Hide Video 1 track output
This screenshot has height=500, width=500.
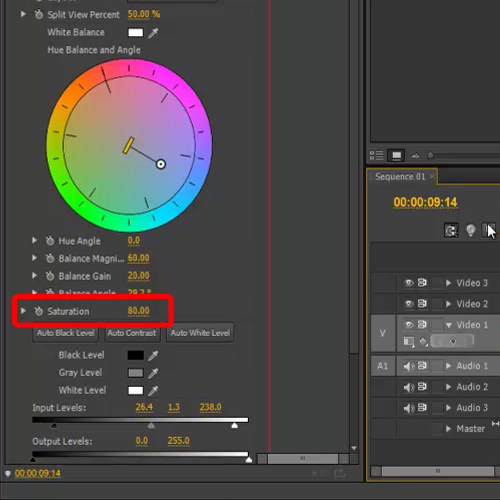point(409,324)
